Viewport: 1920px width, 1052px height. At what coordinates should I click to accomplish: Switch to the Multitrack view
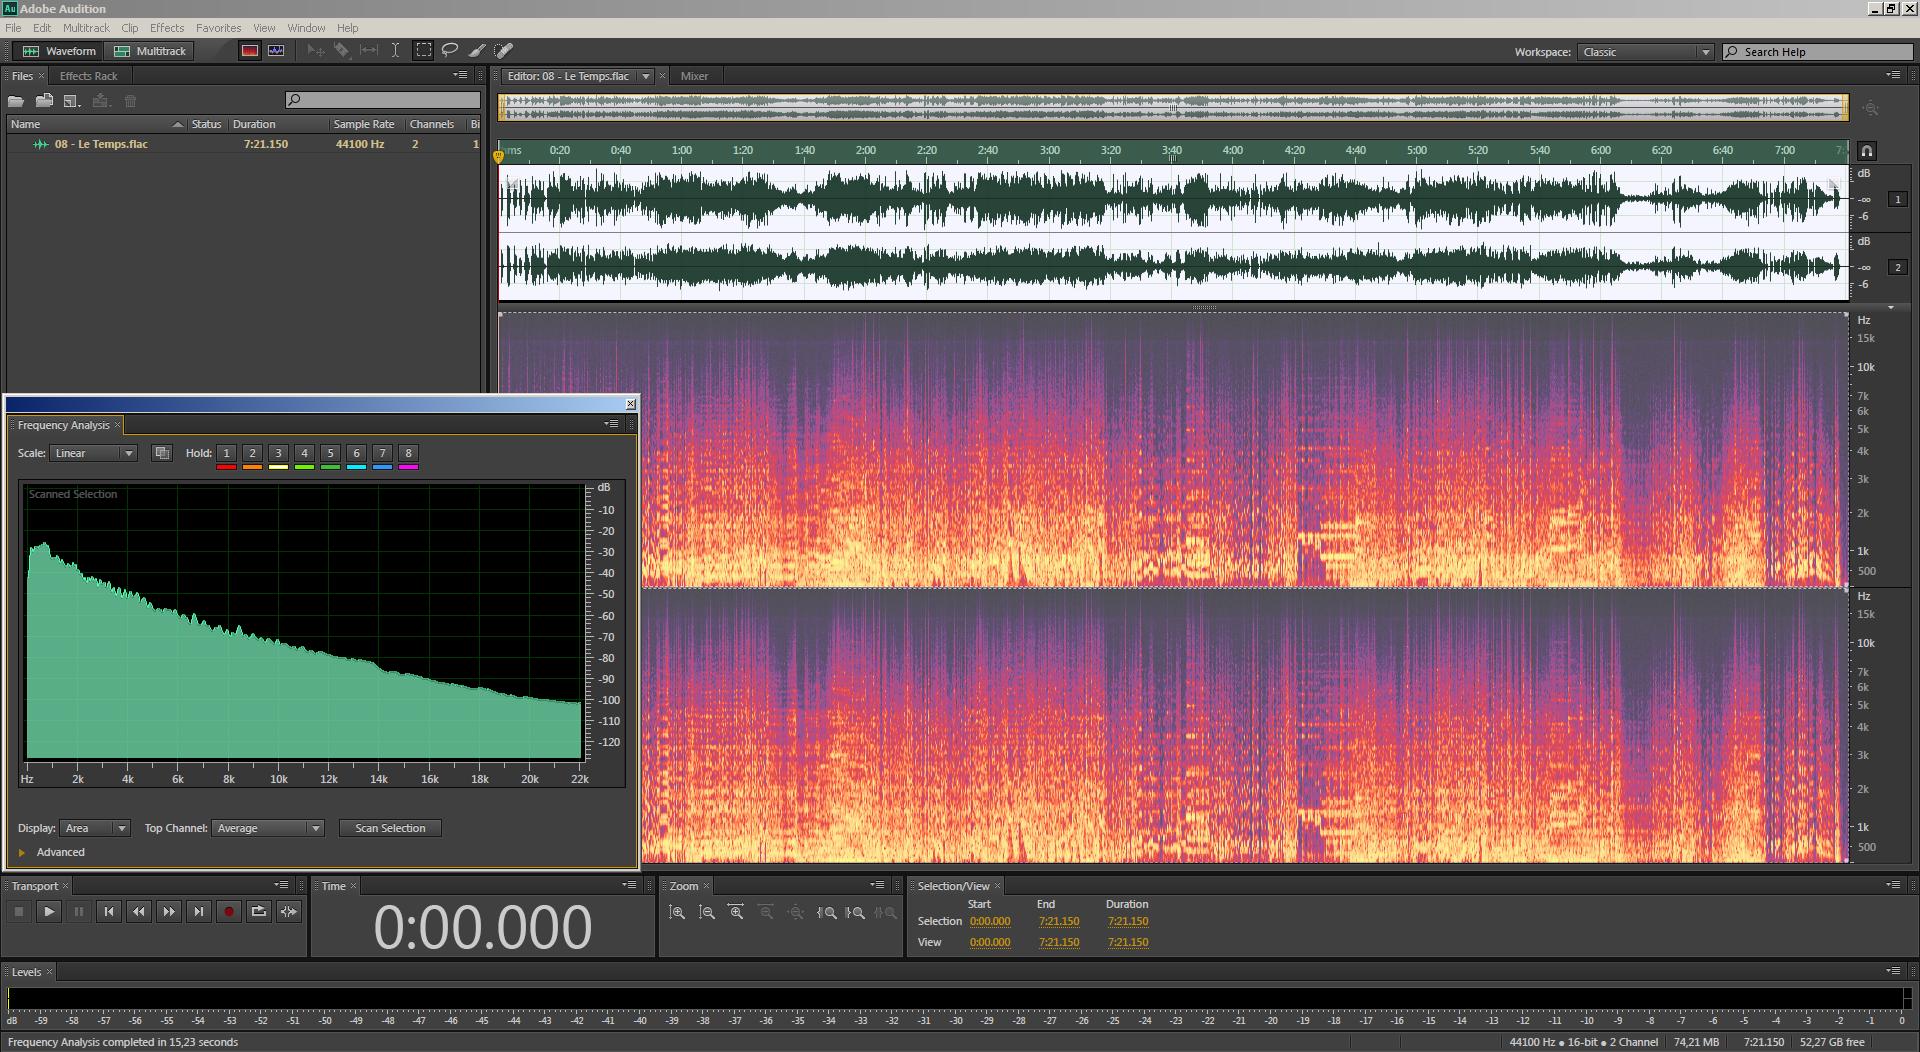coord(151,51)
